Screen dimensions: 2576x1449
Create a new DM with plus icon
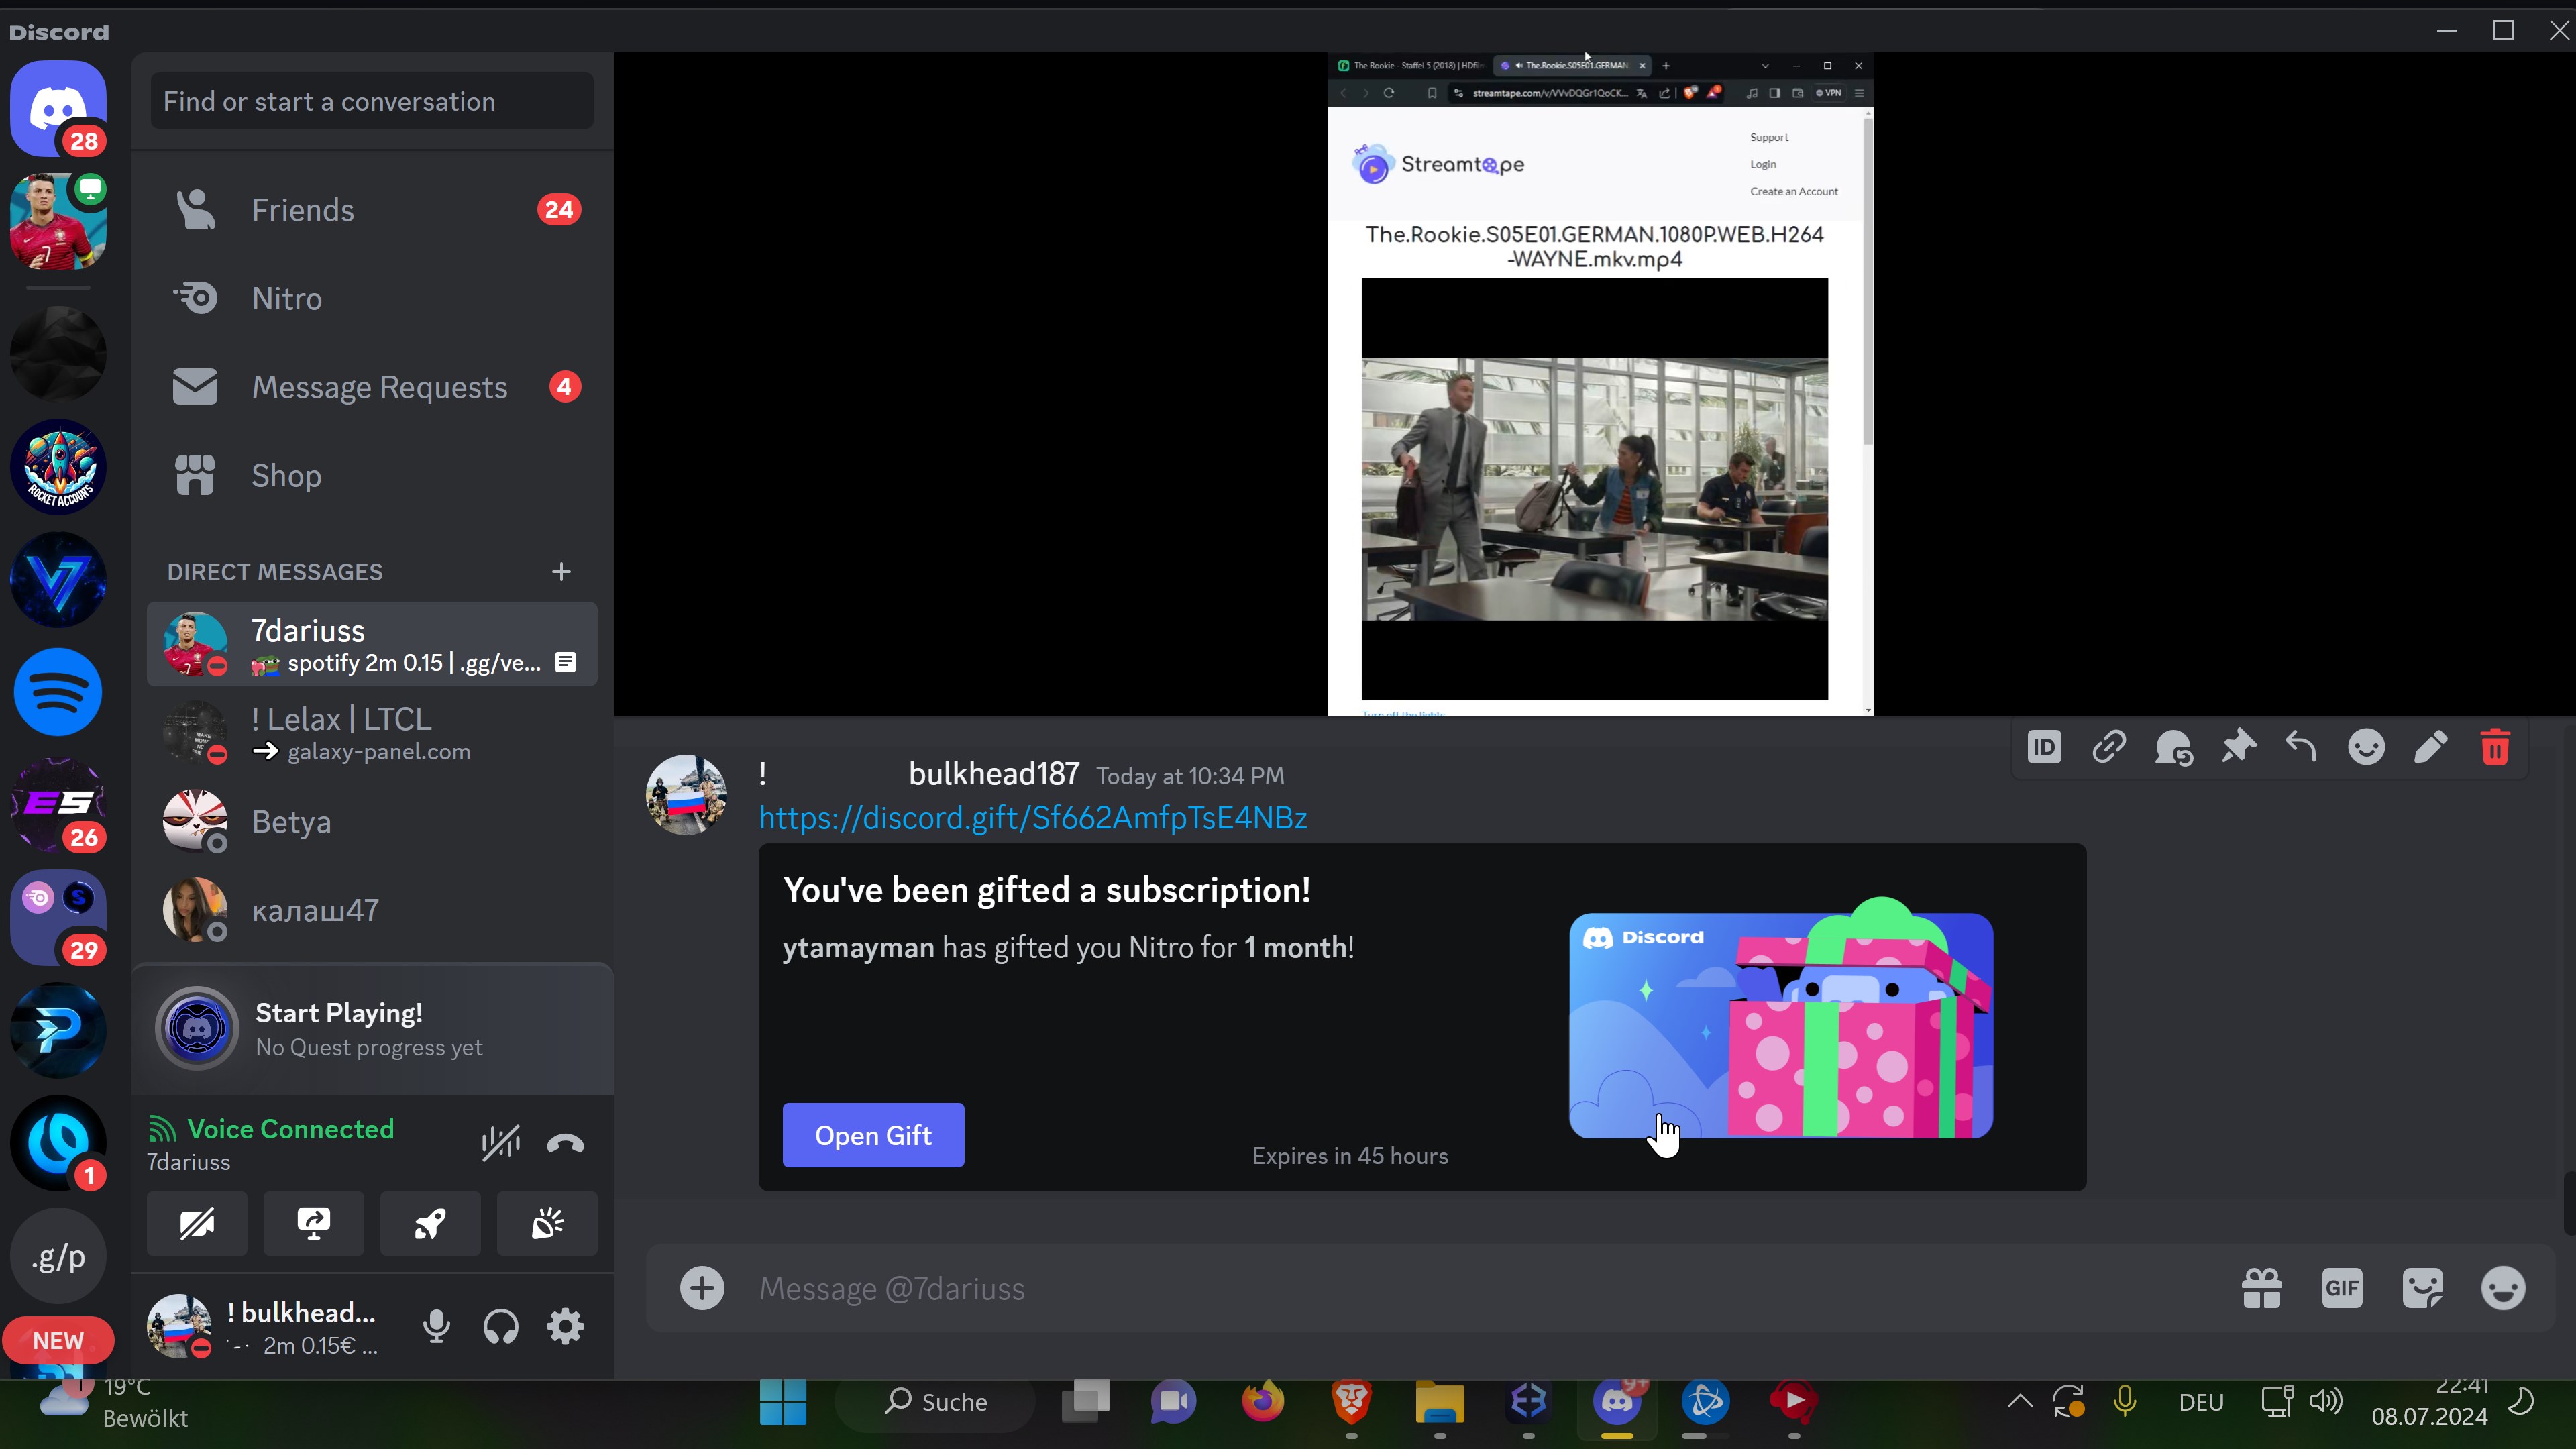point(561,572)
